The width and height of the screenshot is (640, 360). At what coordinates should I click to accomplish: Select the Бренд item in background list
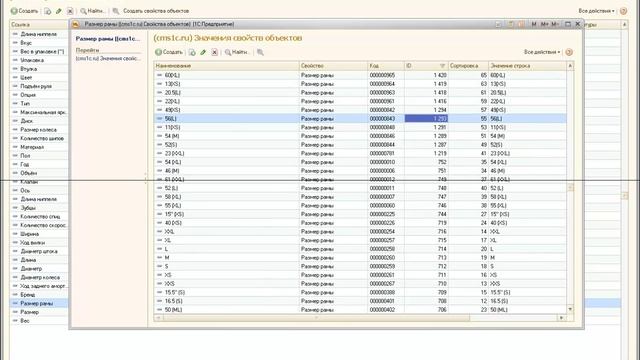pyautogui.click(x=39, y=295)
